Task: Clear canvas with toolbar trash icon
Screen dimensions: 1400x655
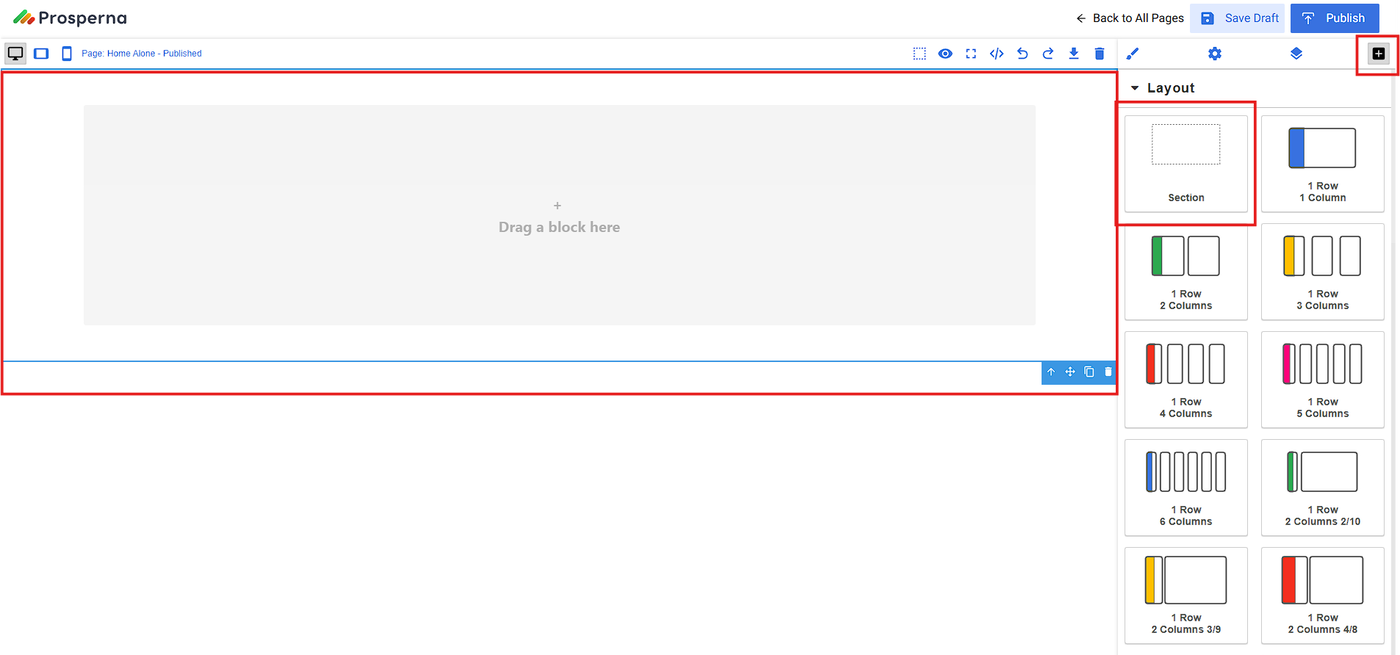Action: [1100, 54]
